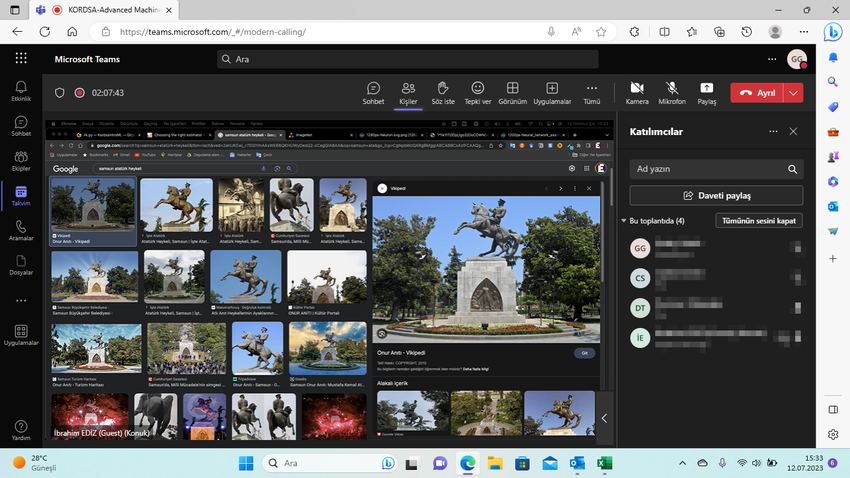Open Takvim in the Teams sidebar
Screen dimensions: 850x478
click(x=21, y=196)
